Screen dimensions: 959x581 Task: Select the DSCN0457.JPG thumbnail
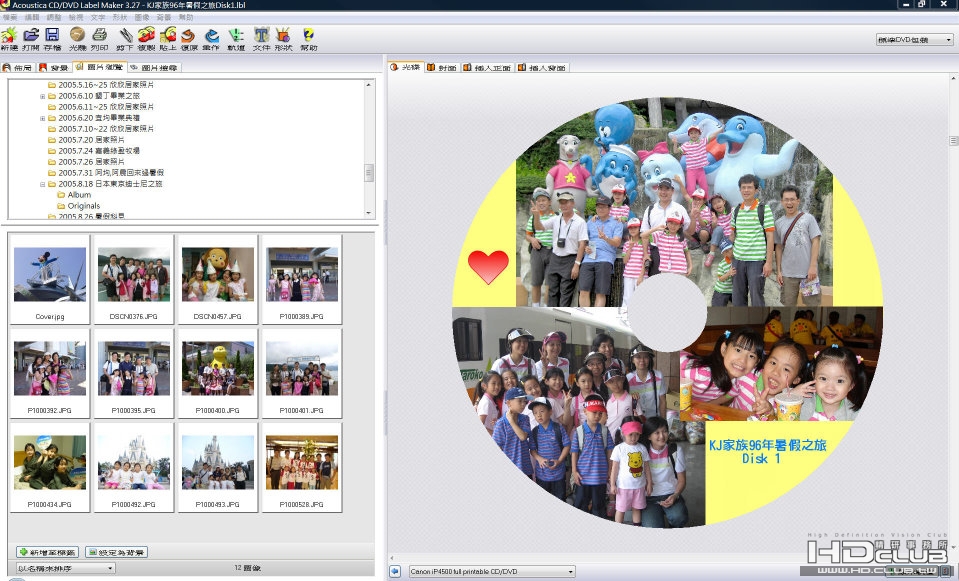point(218,279)
